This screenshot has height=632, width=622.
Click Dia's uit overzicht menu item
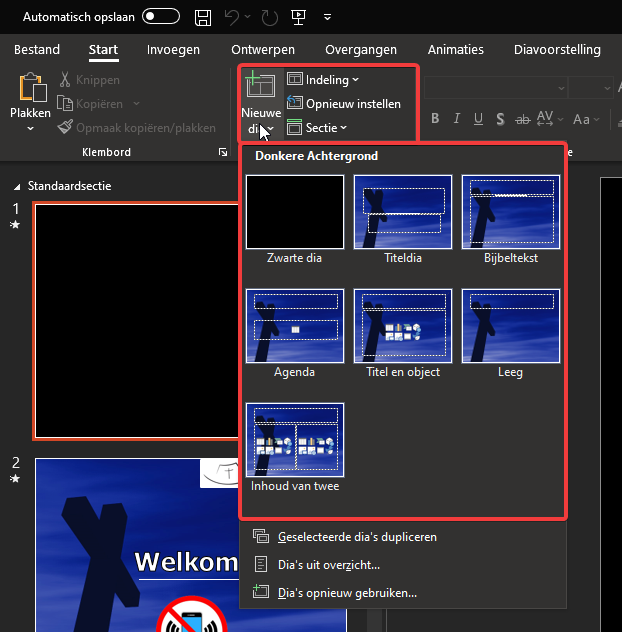403,565
